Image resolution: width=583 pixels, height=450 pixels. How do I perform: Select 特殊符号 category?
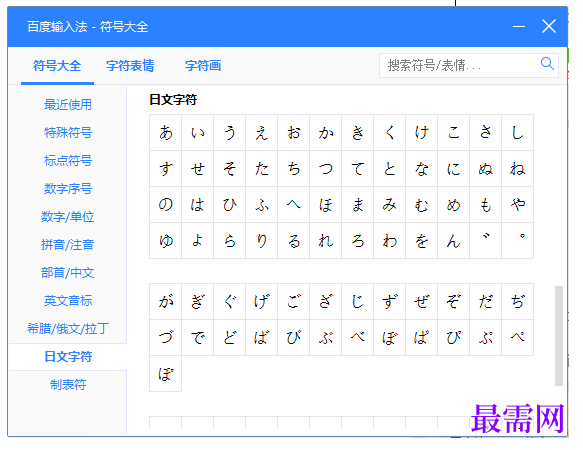click(x=68, y=132)
